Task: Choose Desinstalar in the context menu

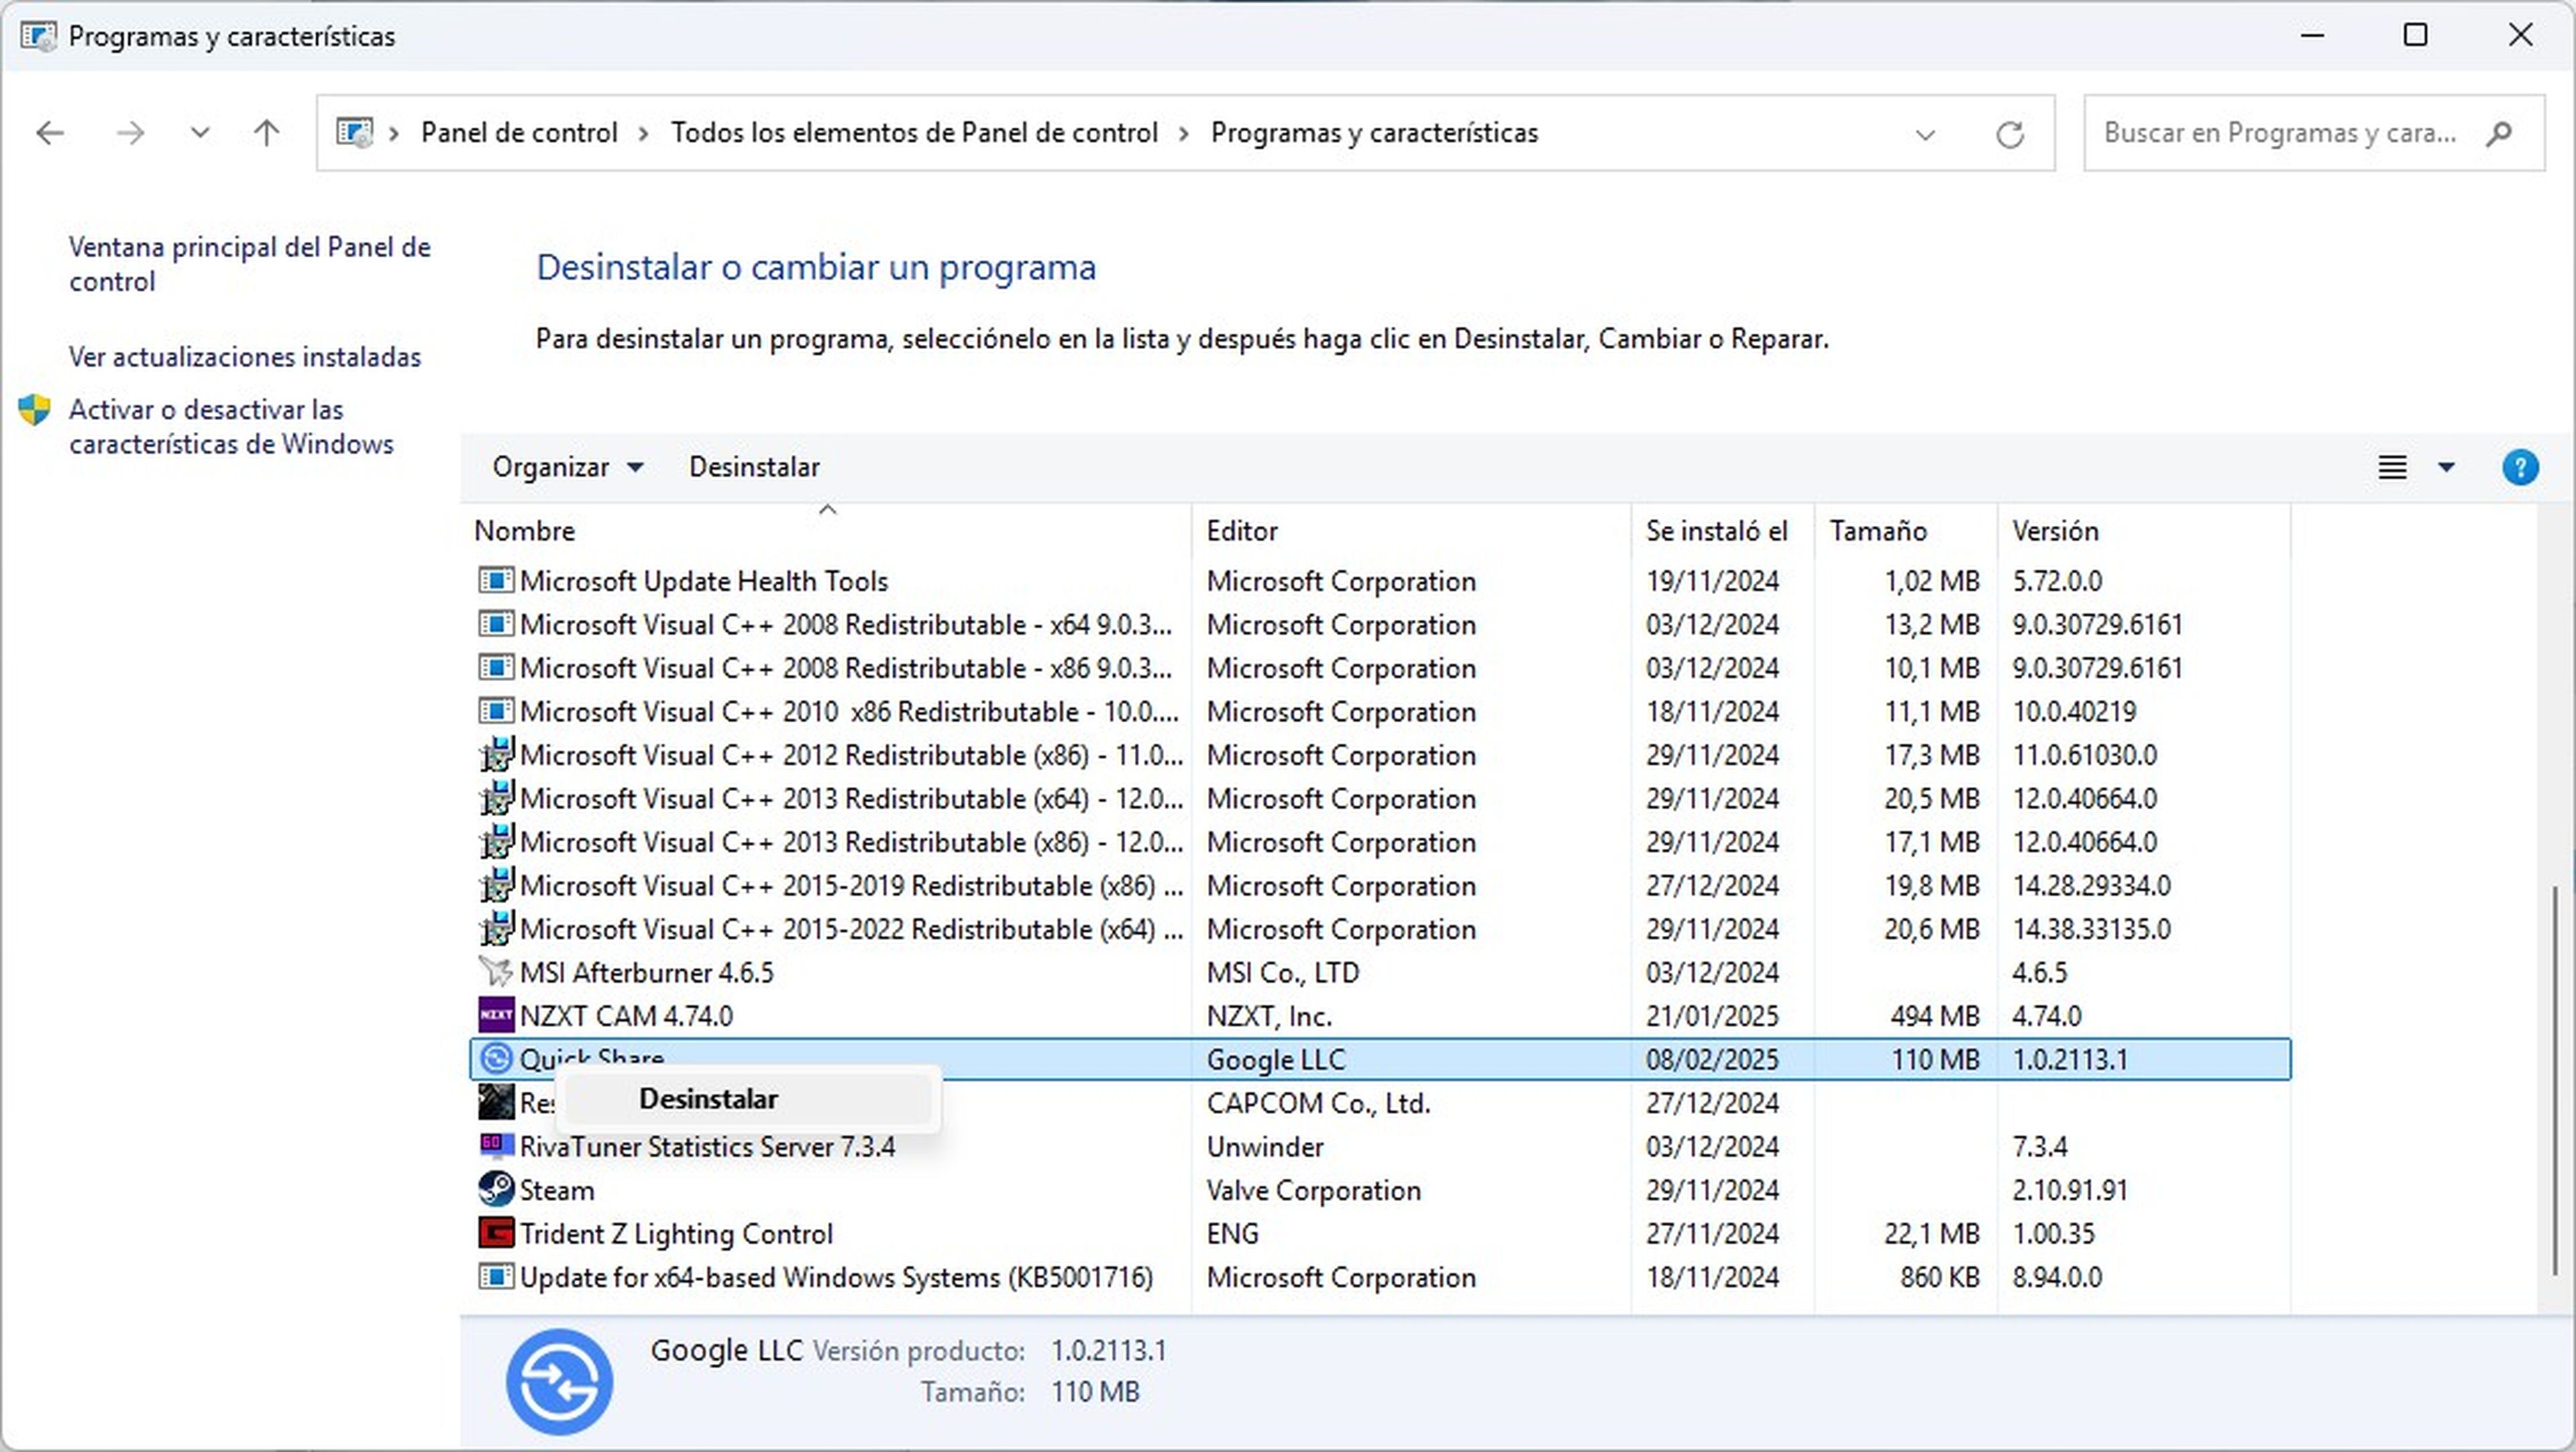Action: click(748, 1099)
